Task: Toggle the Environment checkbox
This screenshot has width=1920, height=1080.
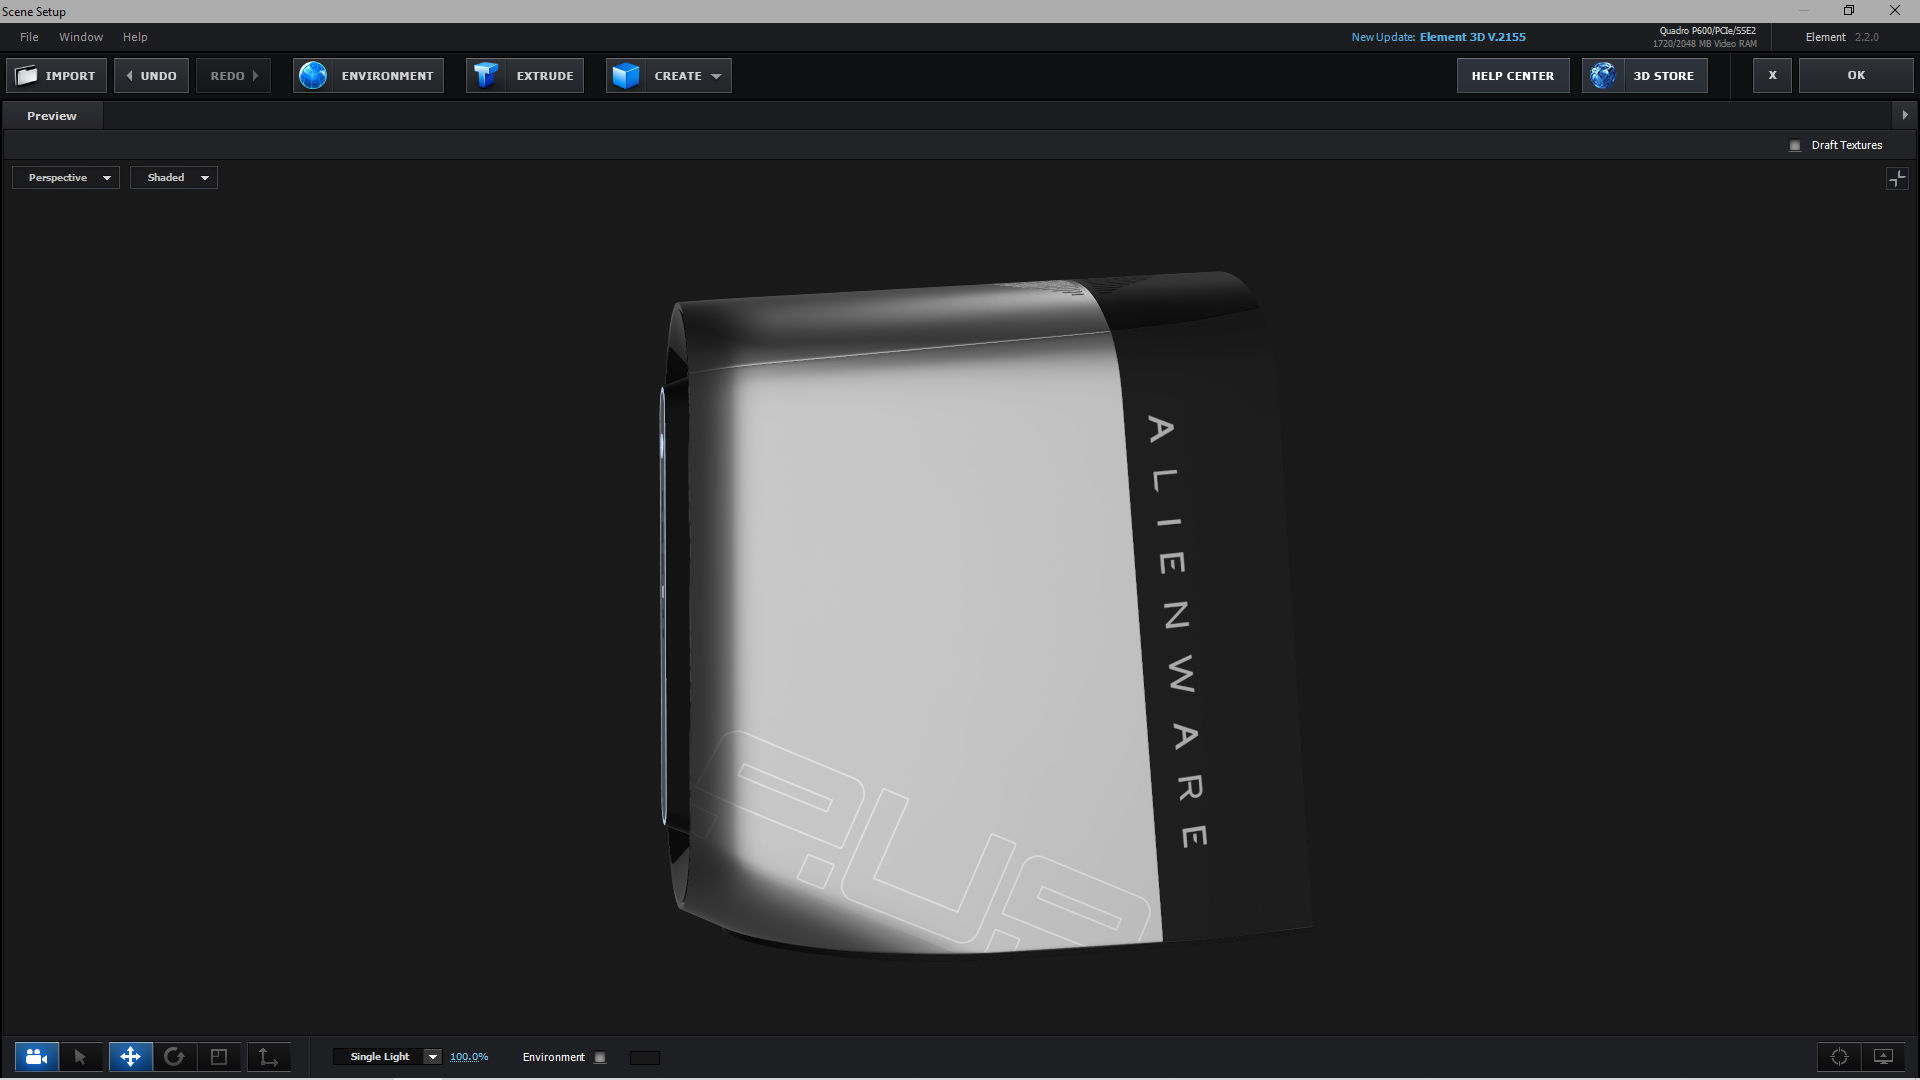Action: point(600,1058)
